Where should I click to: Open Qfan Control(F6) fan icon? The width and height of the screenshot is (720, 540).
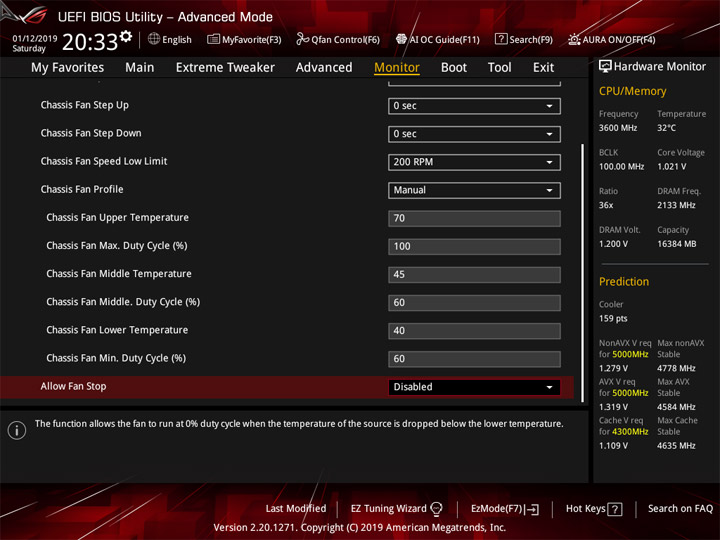tap(302, 39)
